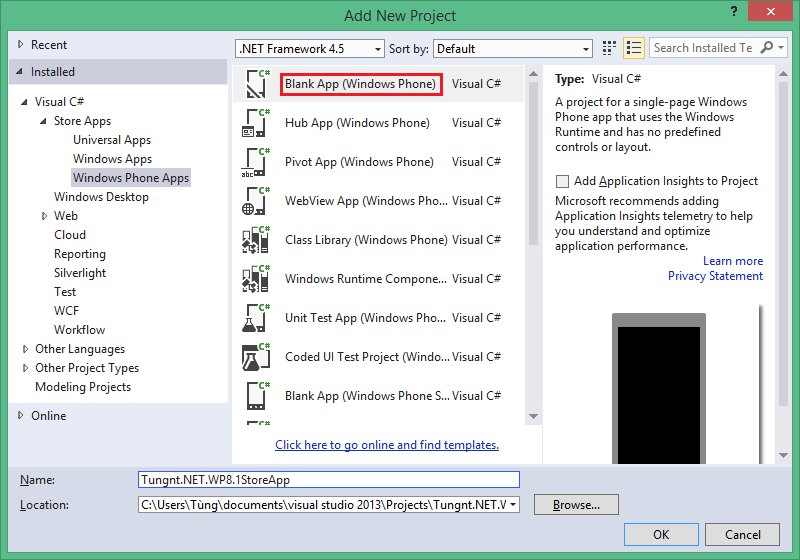The width and height of the screenshot is (800, 560).
Task: Click the Cancel button
Action: [x=742, y=534]
